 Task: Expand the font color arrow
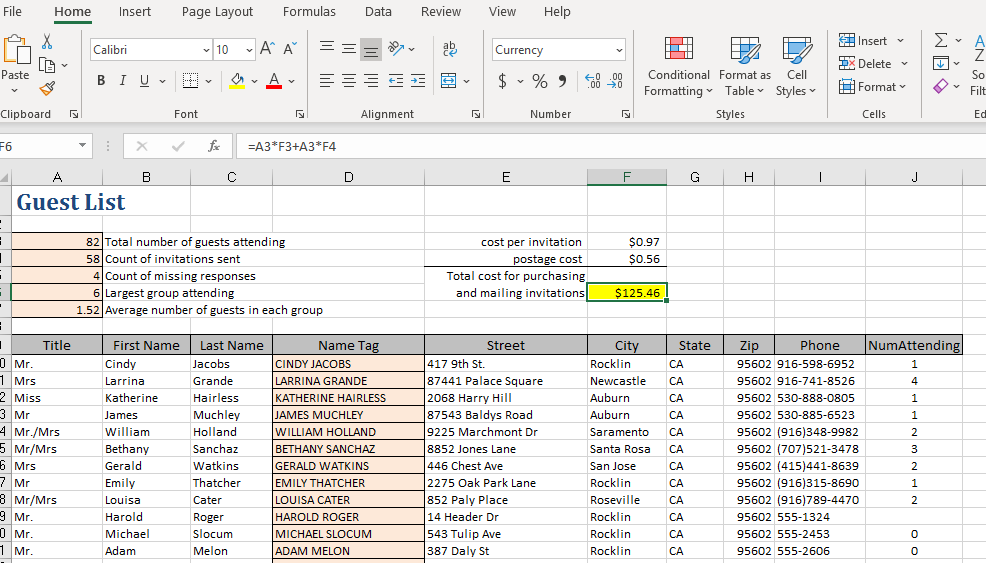291,81
